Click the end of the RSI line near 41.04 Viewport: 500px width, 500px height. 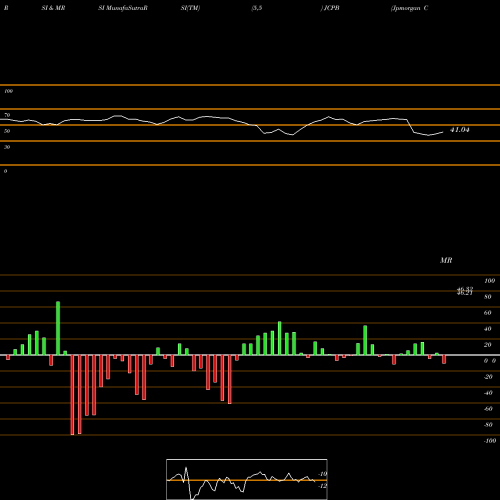[x=443, y=132]
